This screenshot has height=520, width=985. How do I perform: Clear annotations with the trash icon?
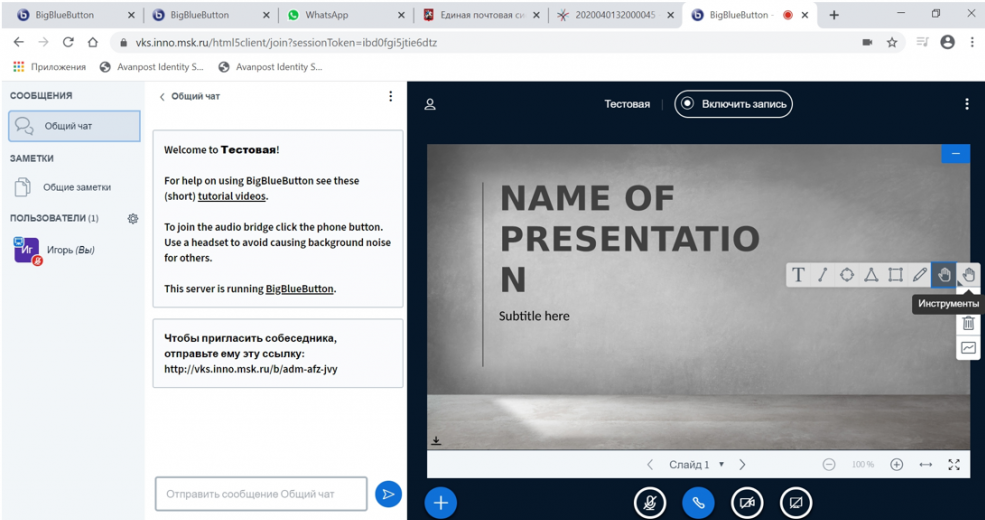968,323
